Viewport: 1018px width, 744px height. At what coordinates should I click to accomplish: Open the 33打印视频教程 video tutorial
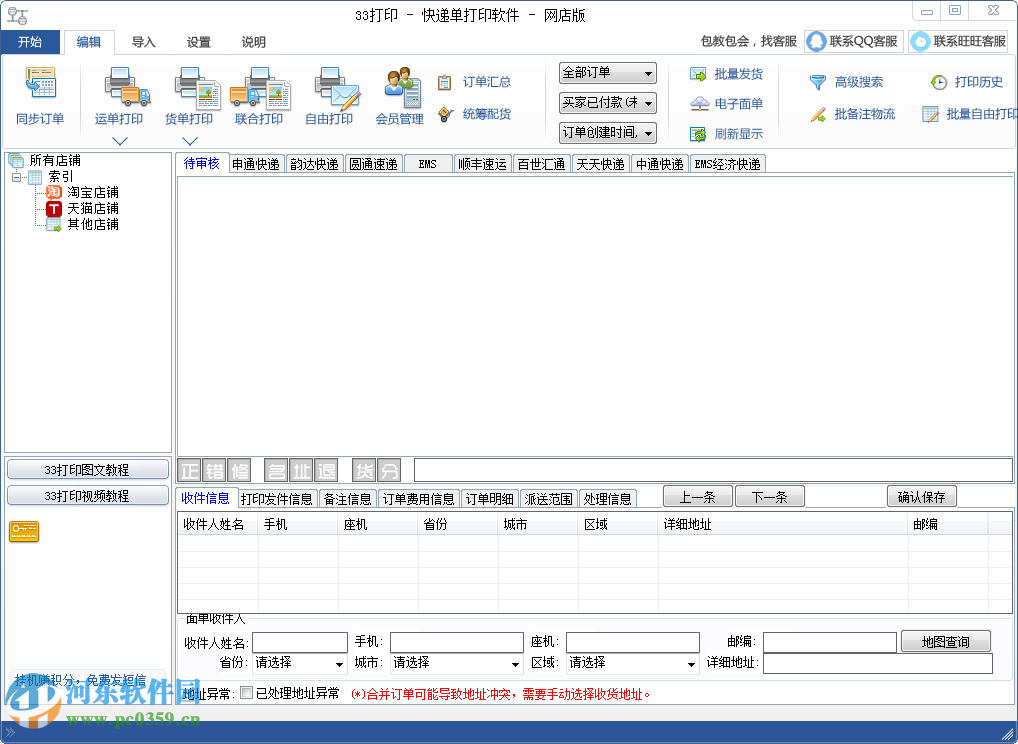(x=87, y=495)
